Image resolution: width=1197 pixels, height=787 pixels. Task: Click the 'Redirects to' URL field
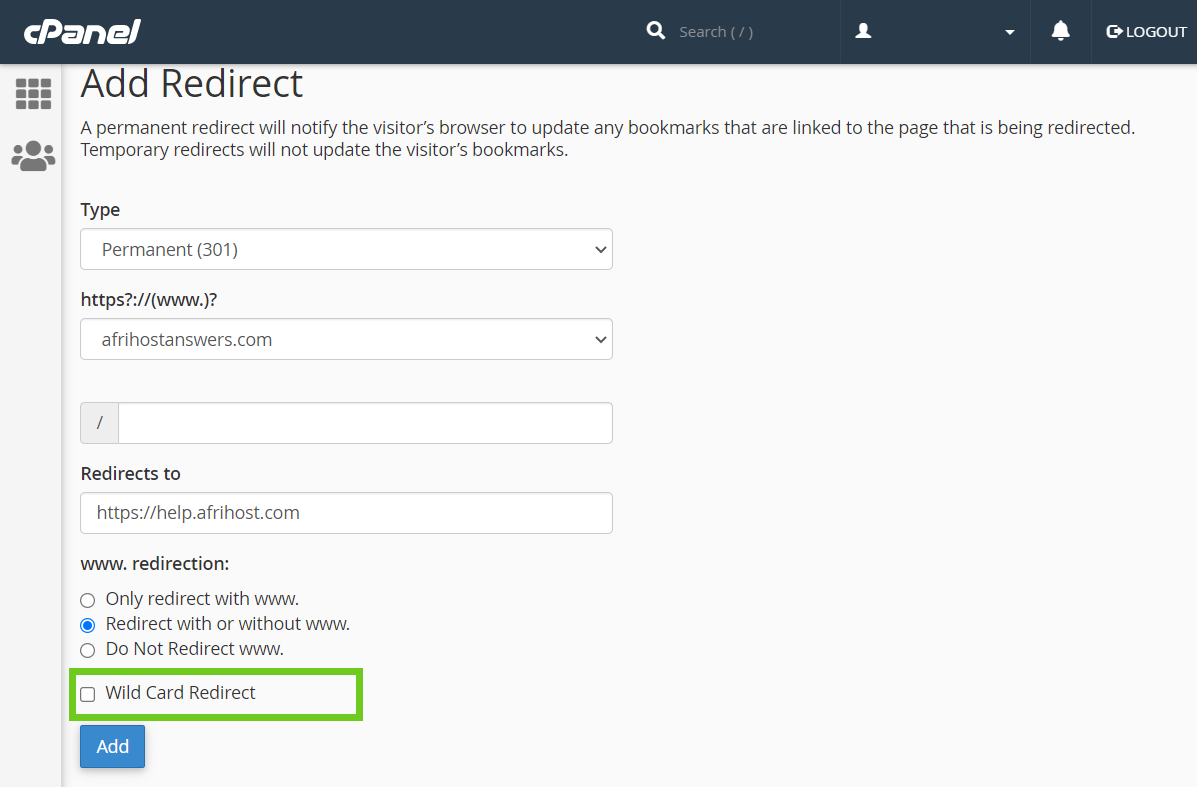[346, 513]
